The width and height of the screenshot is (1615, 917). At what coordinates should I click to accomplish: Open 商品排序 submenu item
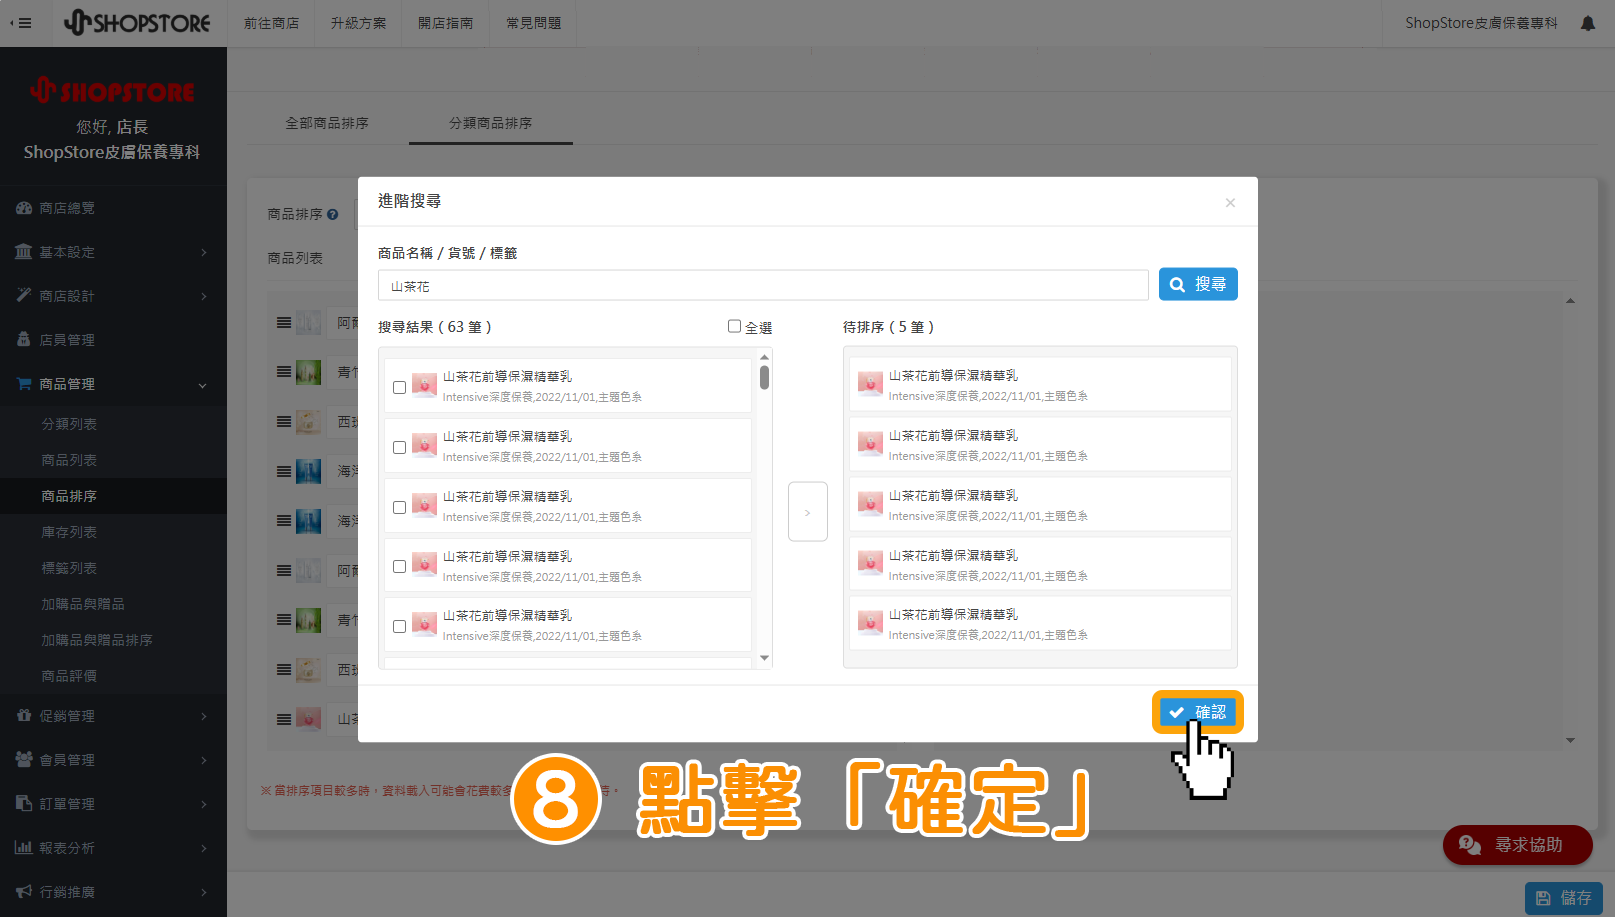click(x=113, y=496)
